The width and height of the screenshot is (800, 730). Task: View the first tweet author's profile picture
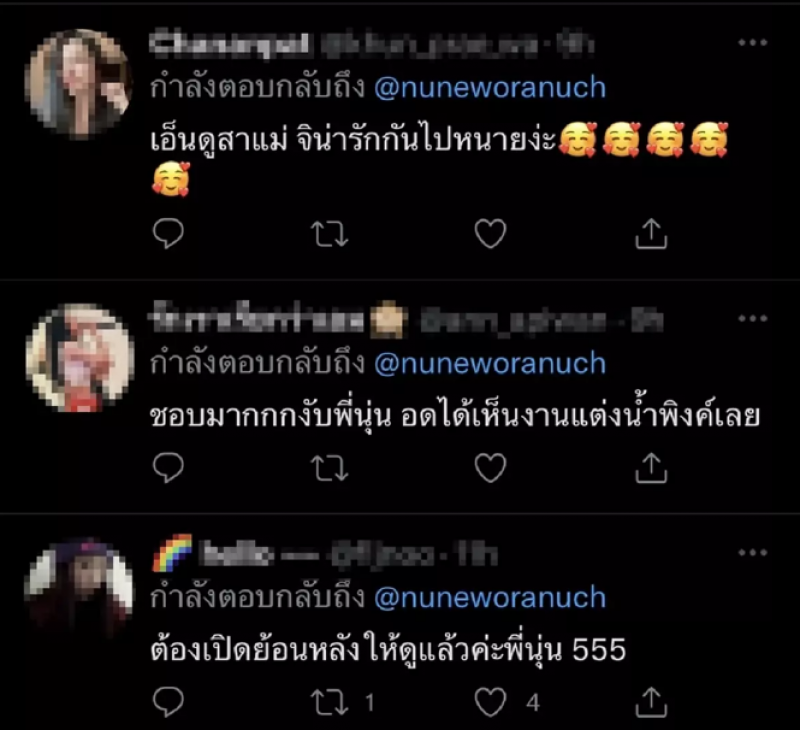79,82
